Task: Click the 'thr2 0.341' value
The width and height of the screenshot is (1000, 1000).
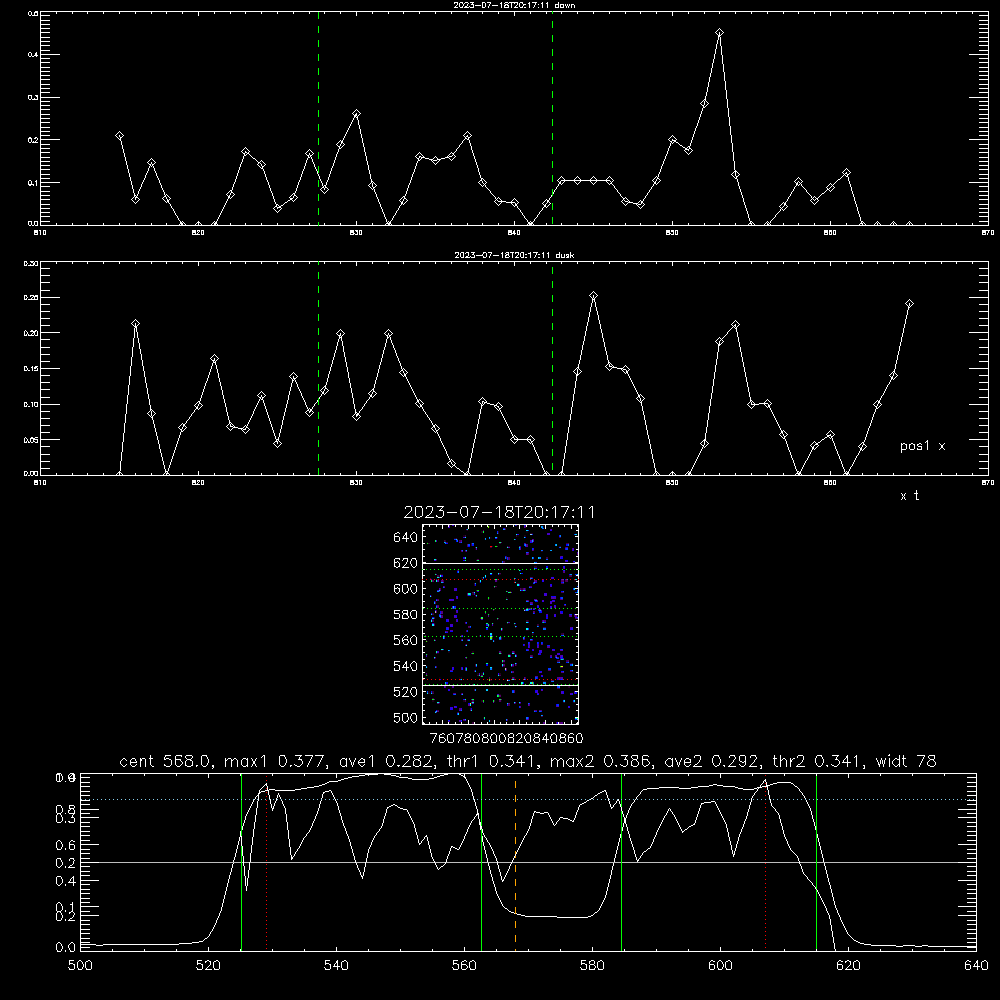Action: [818, 761]
